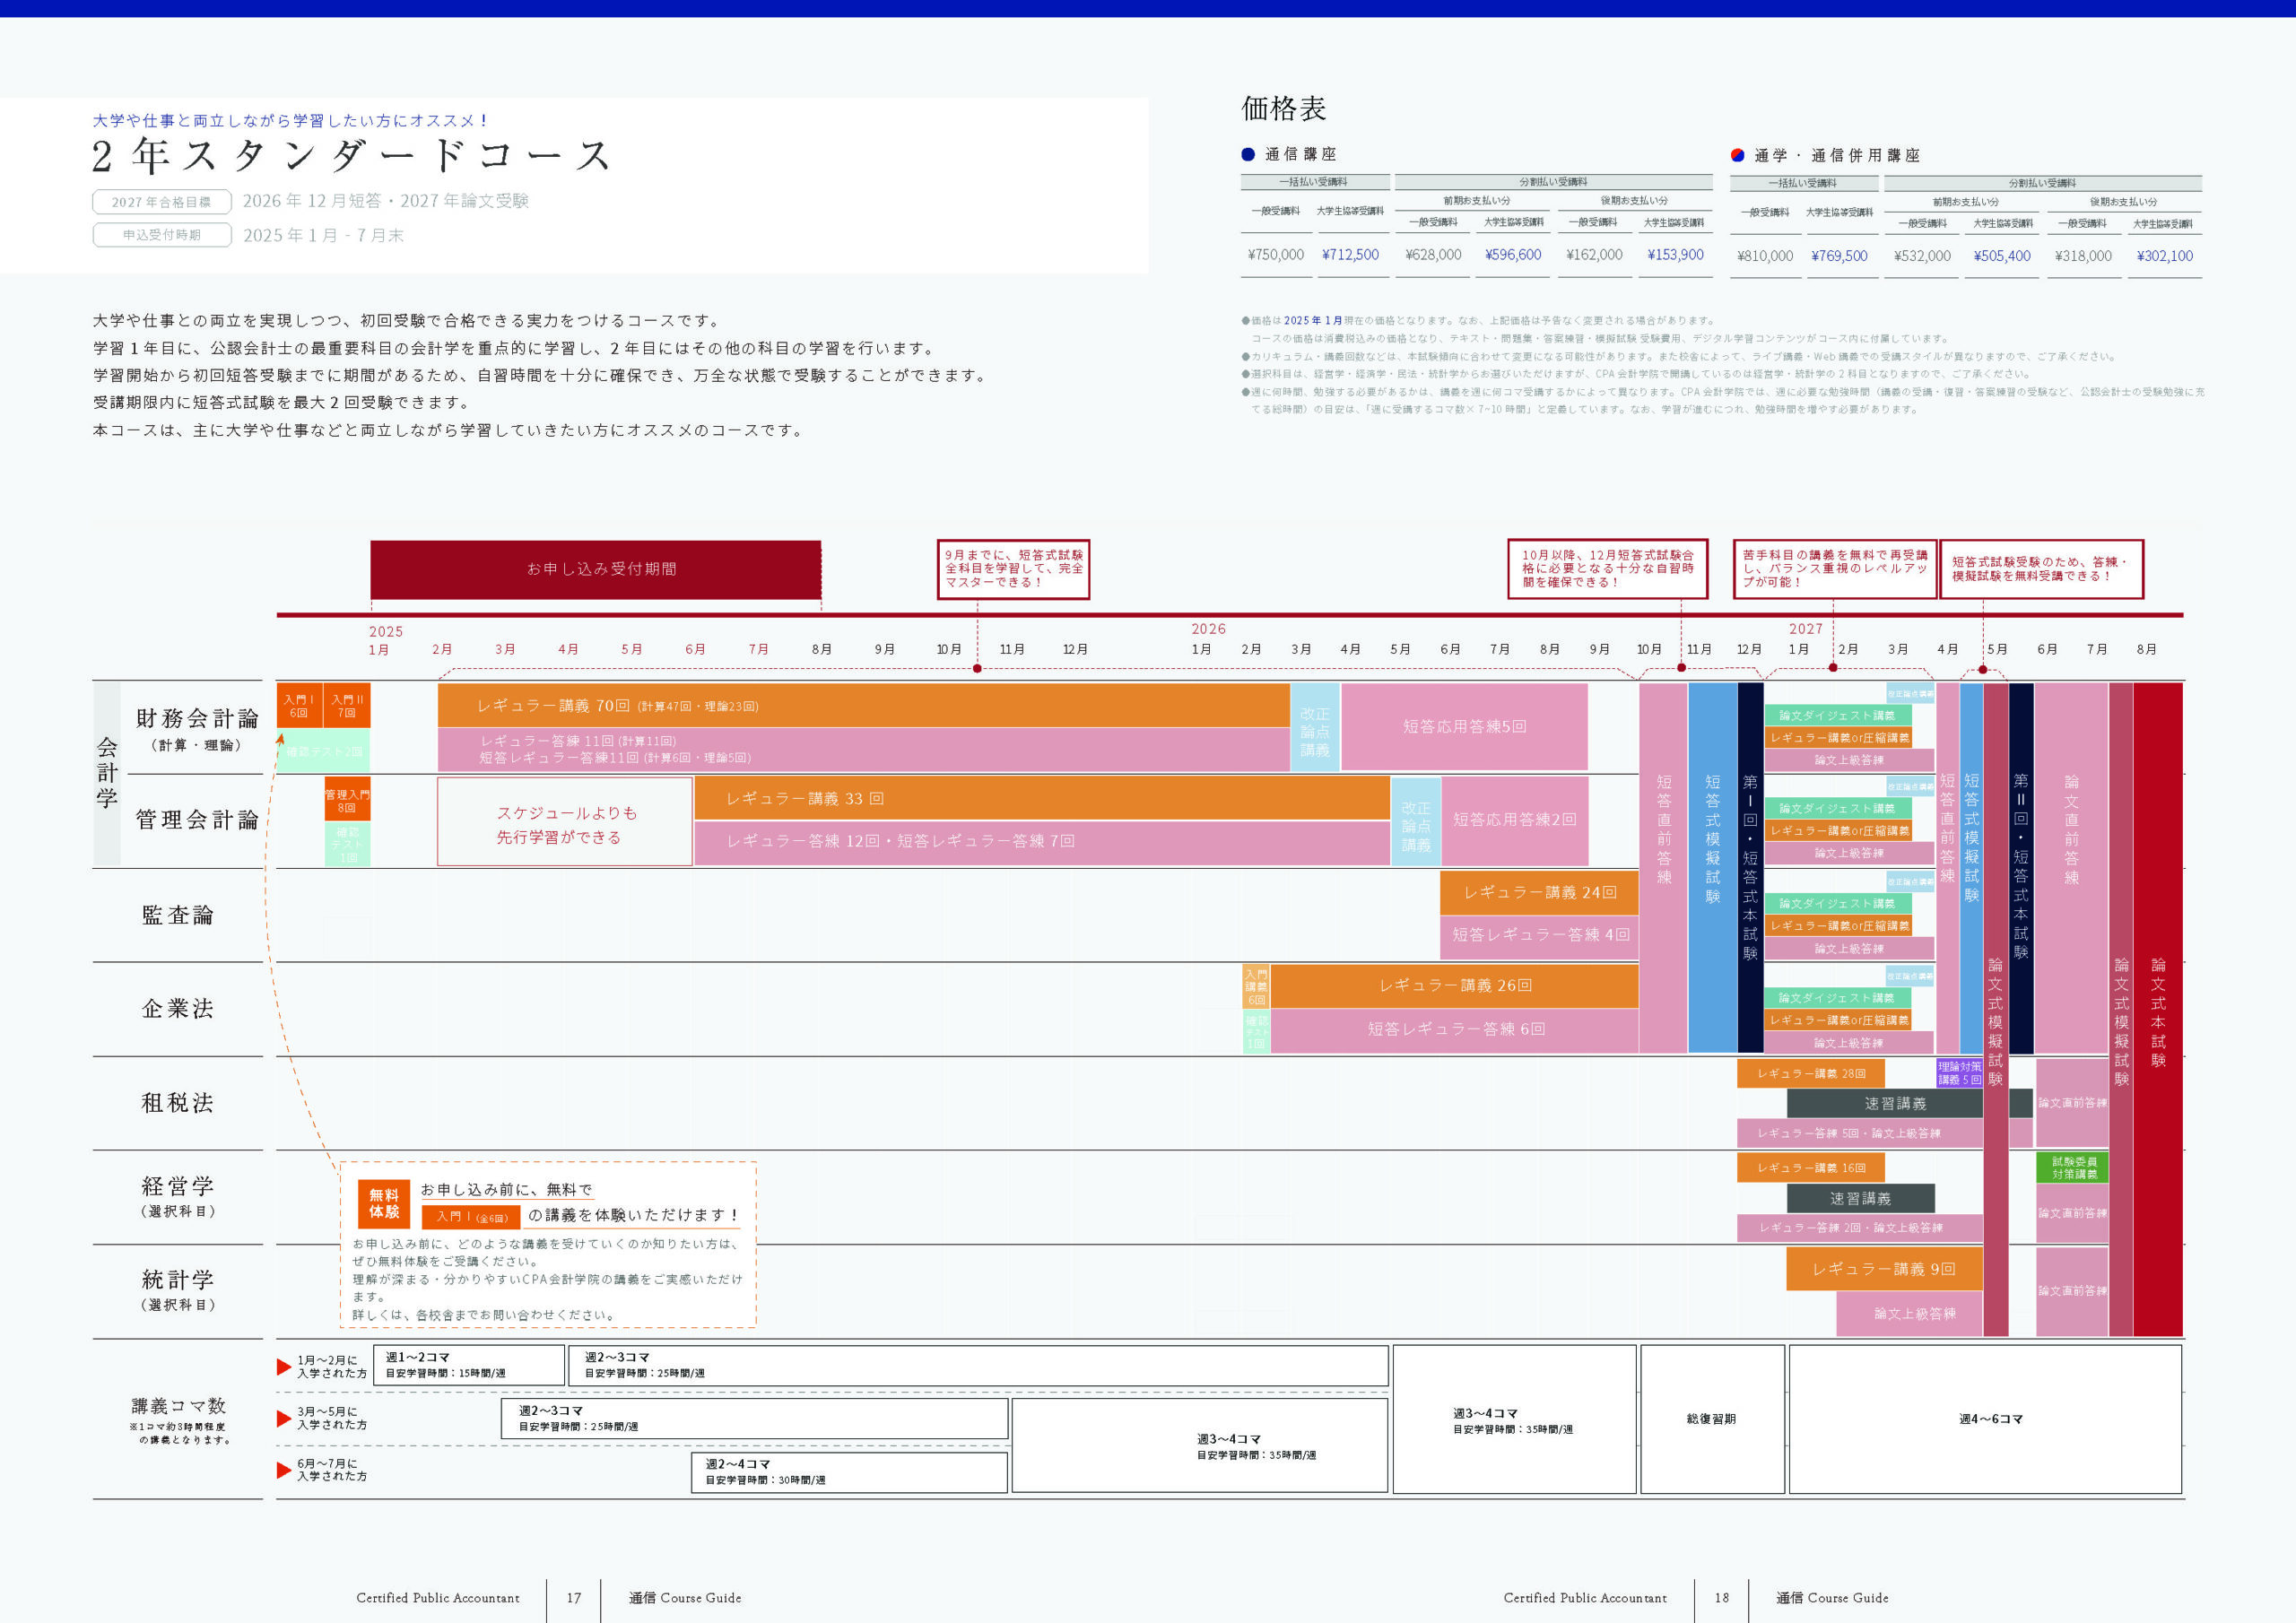This screenshot has height=1623, width=2296.
Task: Click the 週4〜6コマ box
Action: (1985, 1419)
